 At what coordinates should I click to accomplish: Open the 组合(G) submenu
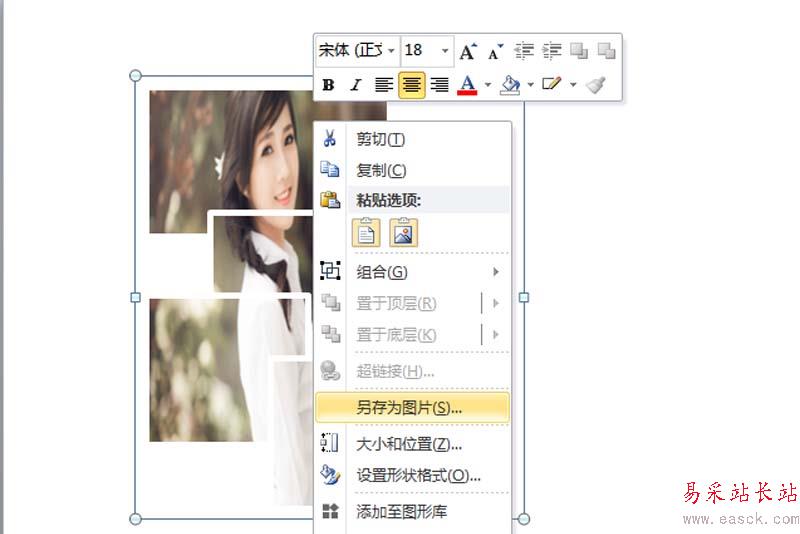(413, 272)
